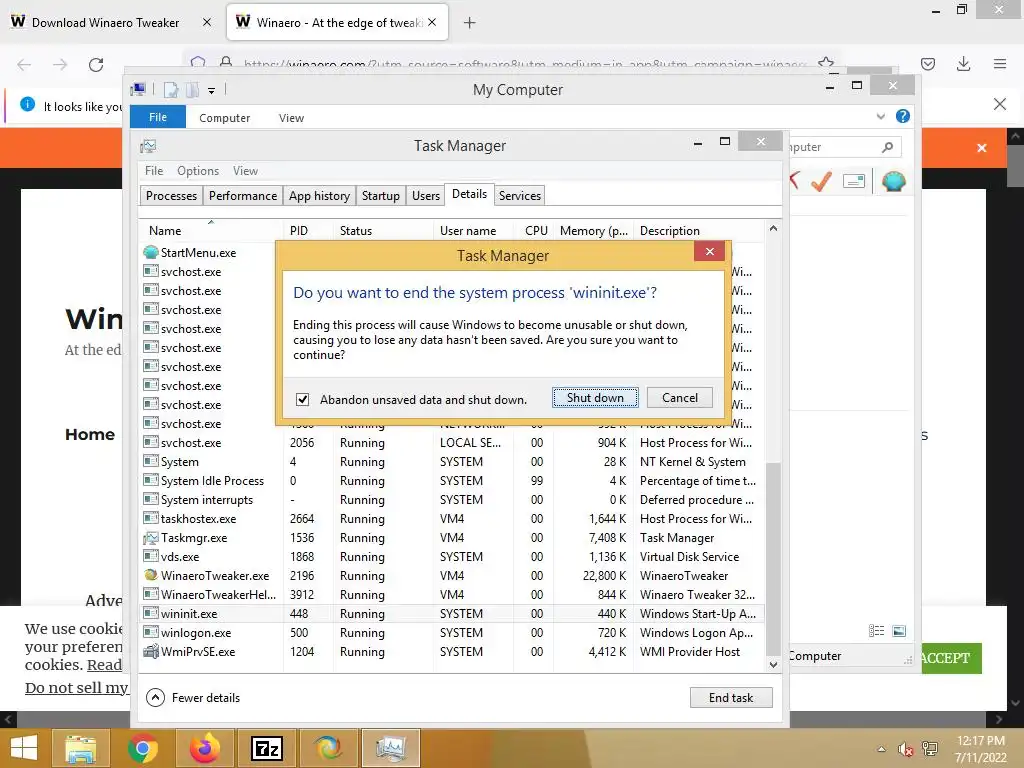Click the Taskmgr.exe process icon
This screenshot has width=1024, height=768.
pyautogui.click(x=151, y=537)
